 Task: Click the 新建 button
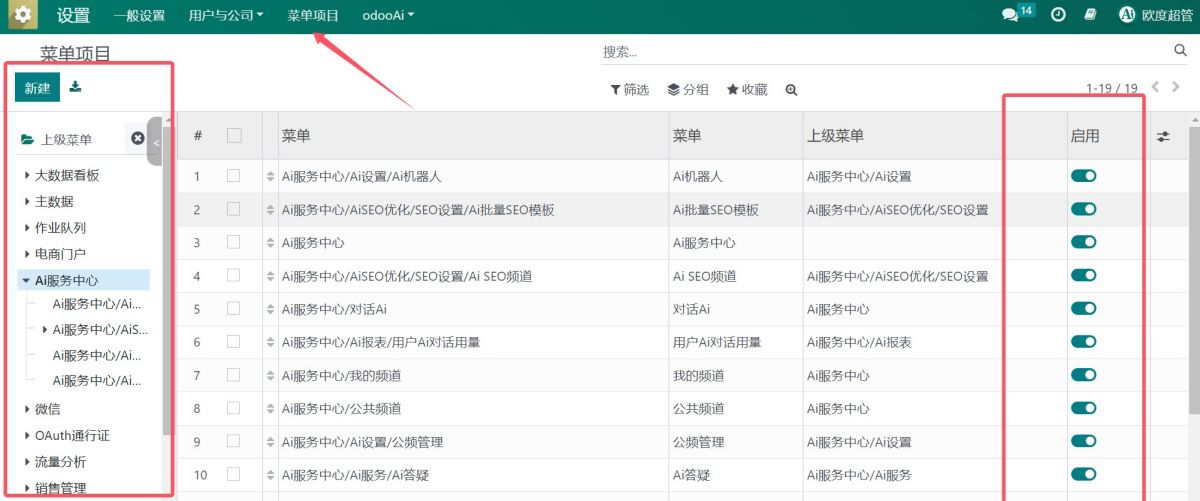[x=37, y=88]
